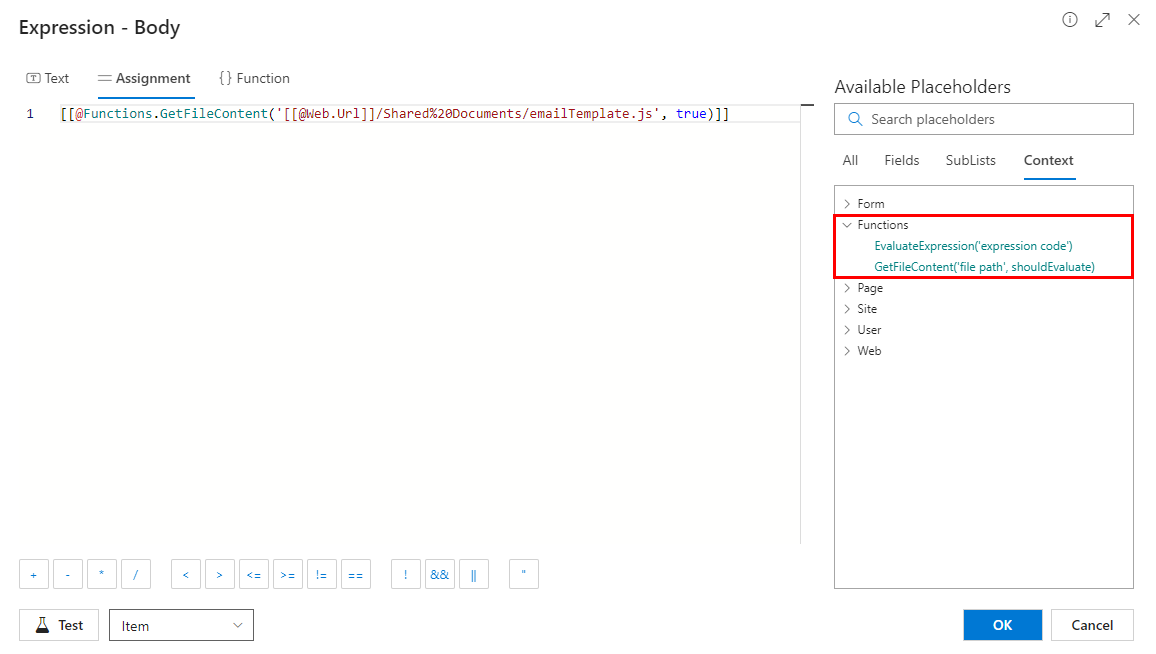1156x654 pixels.
Task: Open the dialog in full screen view
Action: 1101,19
